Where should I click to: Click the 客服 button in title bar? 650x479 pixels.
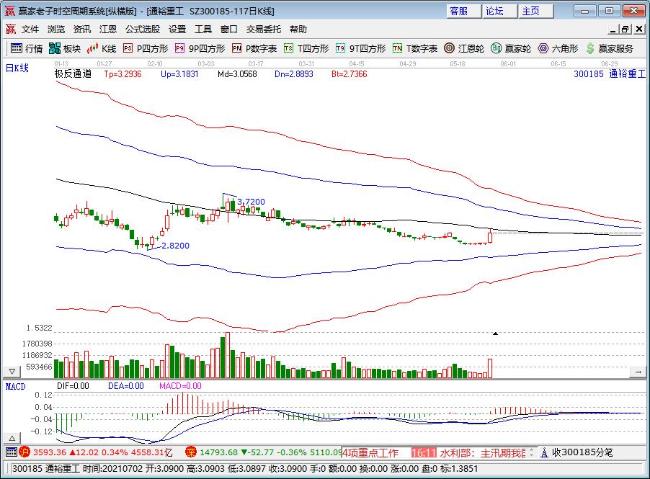click(463, 11)
